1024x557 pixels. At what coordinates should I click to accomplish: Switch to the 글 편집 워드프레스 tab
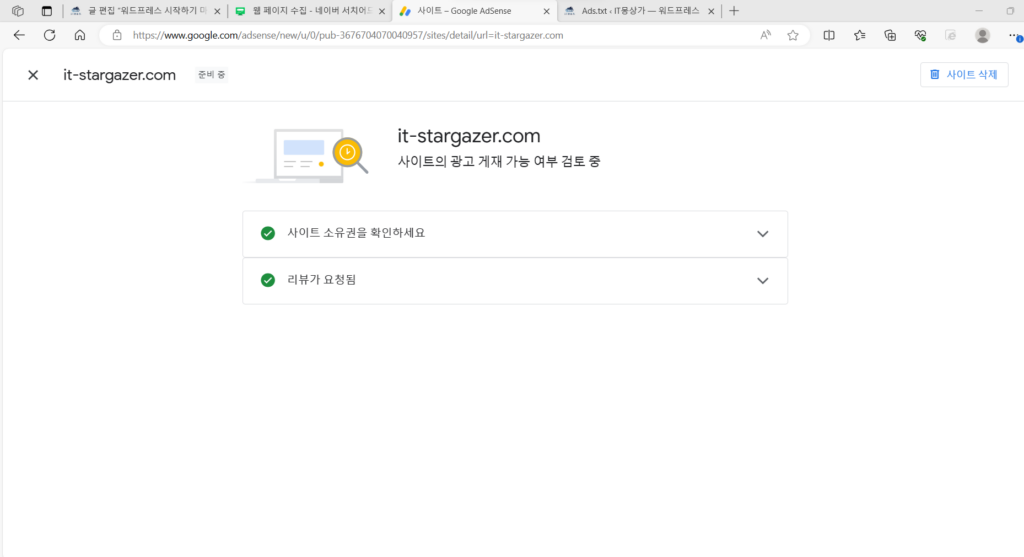click(145, 11)
